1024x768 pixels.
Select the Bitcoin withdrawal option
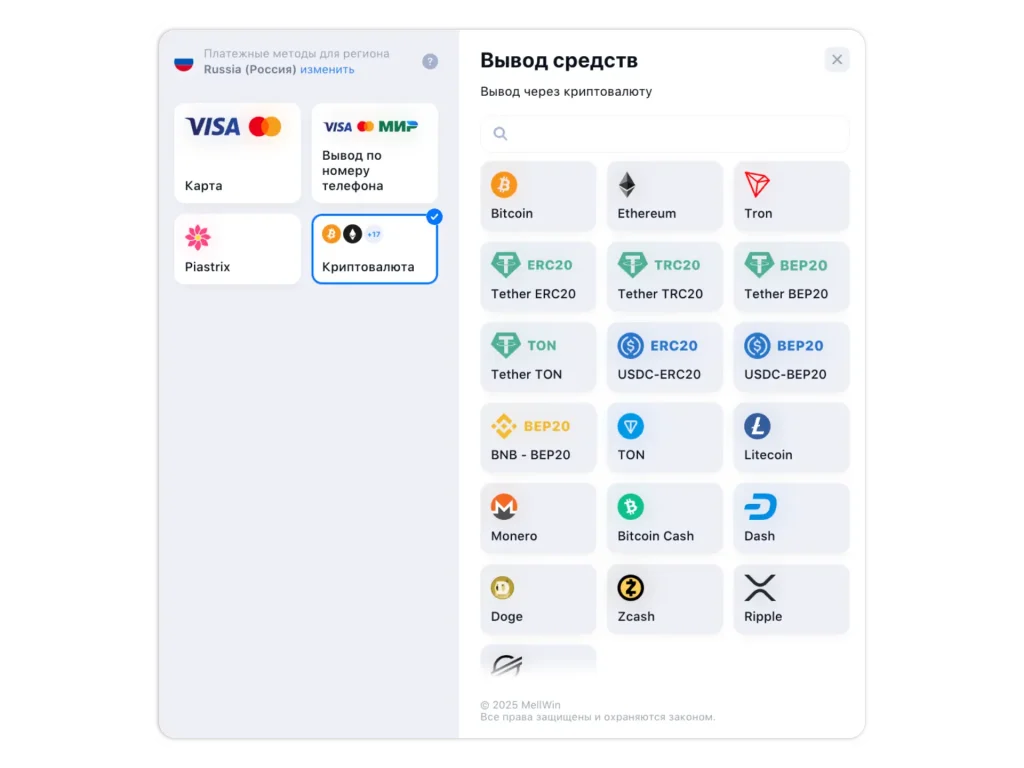(x=538, y=197)
